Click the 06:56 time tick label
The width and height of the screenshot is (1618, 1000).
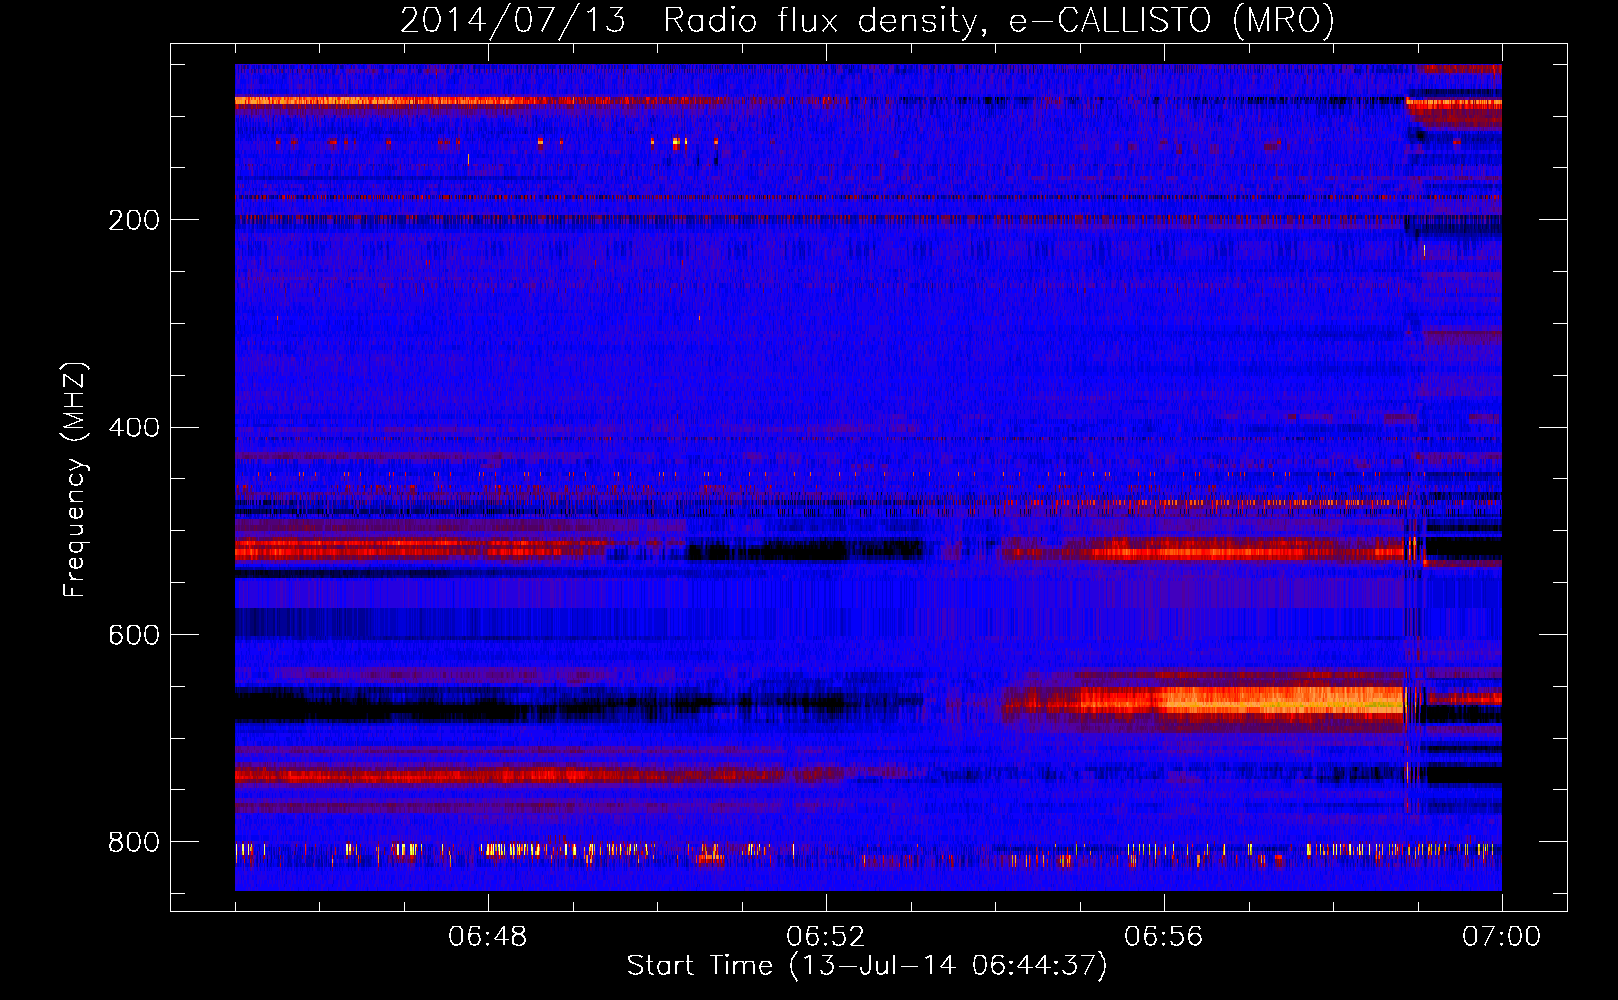pyautogui.click(x=1164, y=937)
